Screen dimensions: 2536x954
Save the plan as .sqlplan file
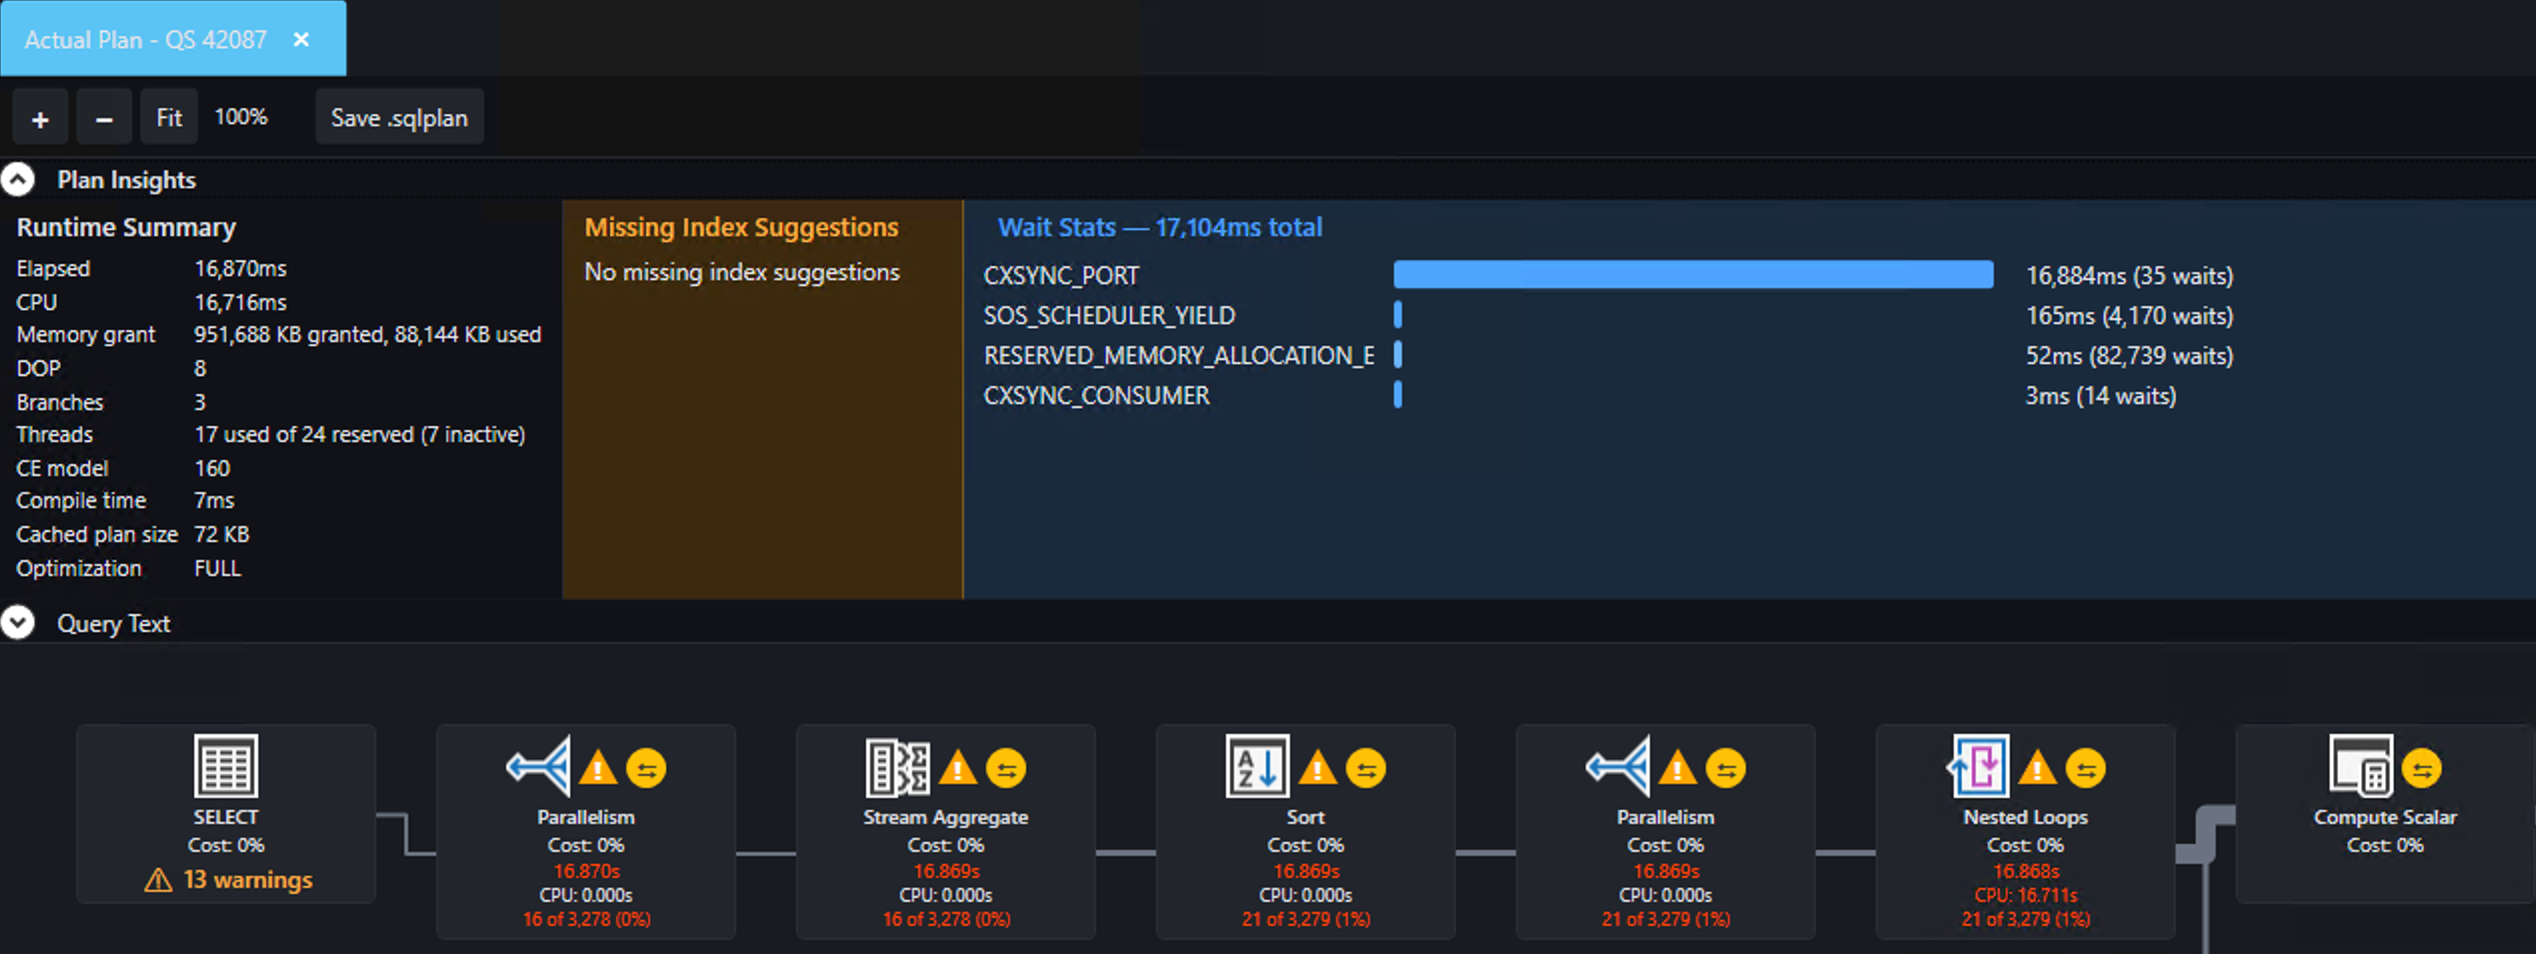398,117
